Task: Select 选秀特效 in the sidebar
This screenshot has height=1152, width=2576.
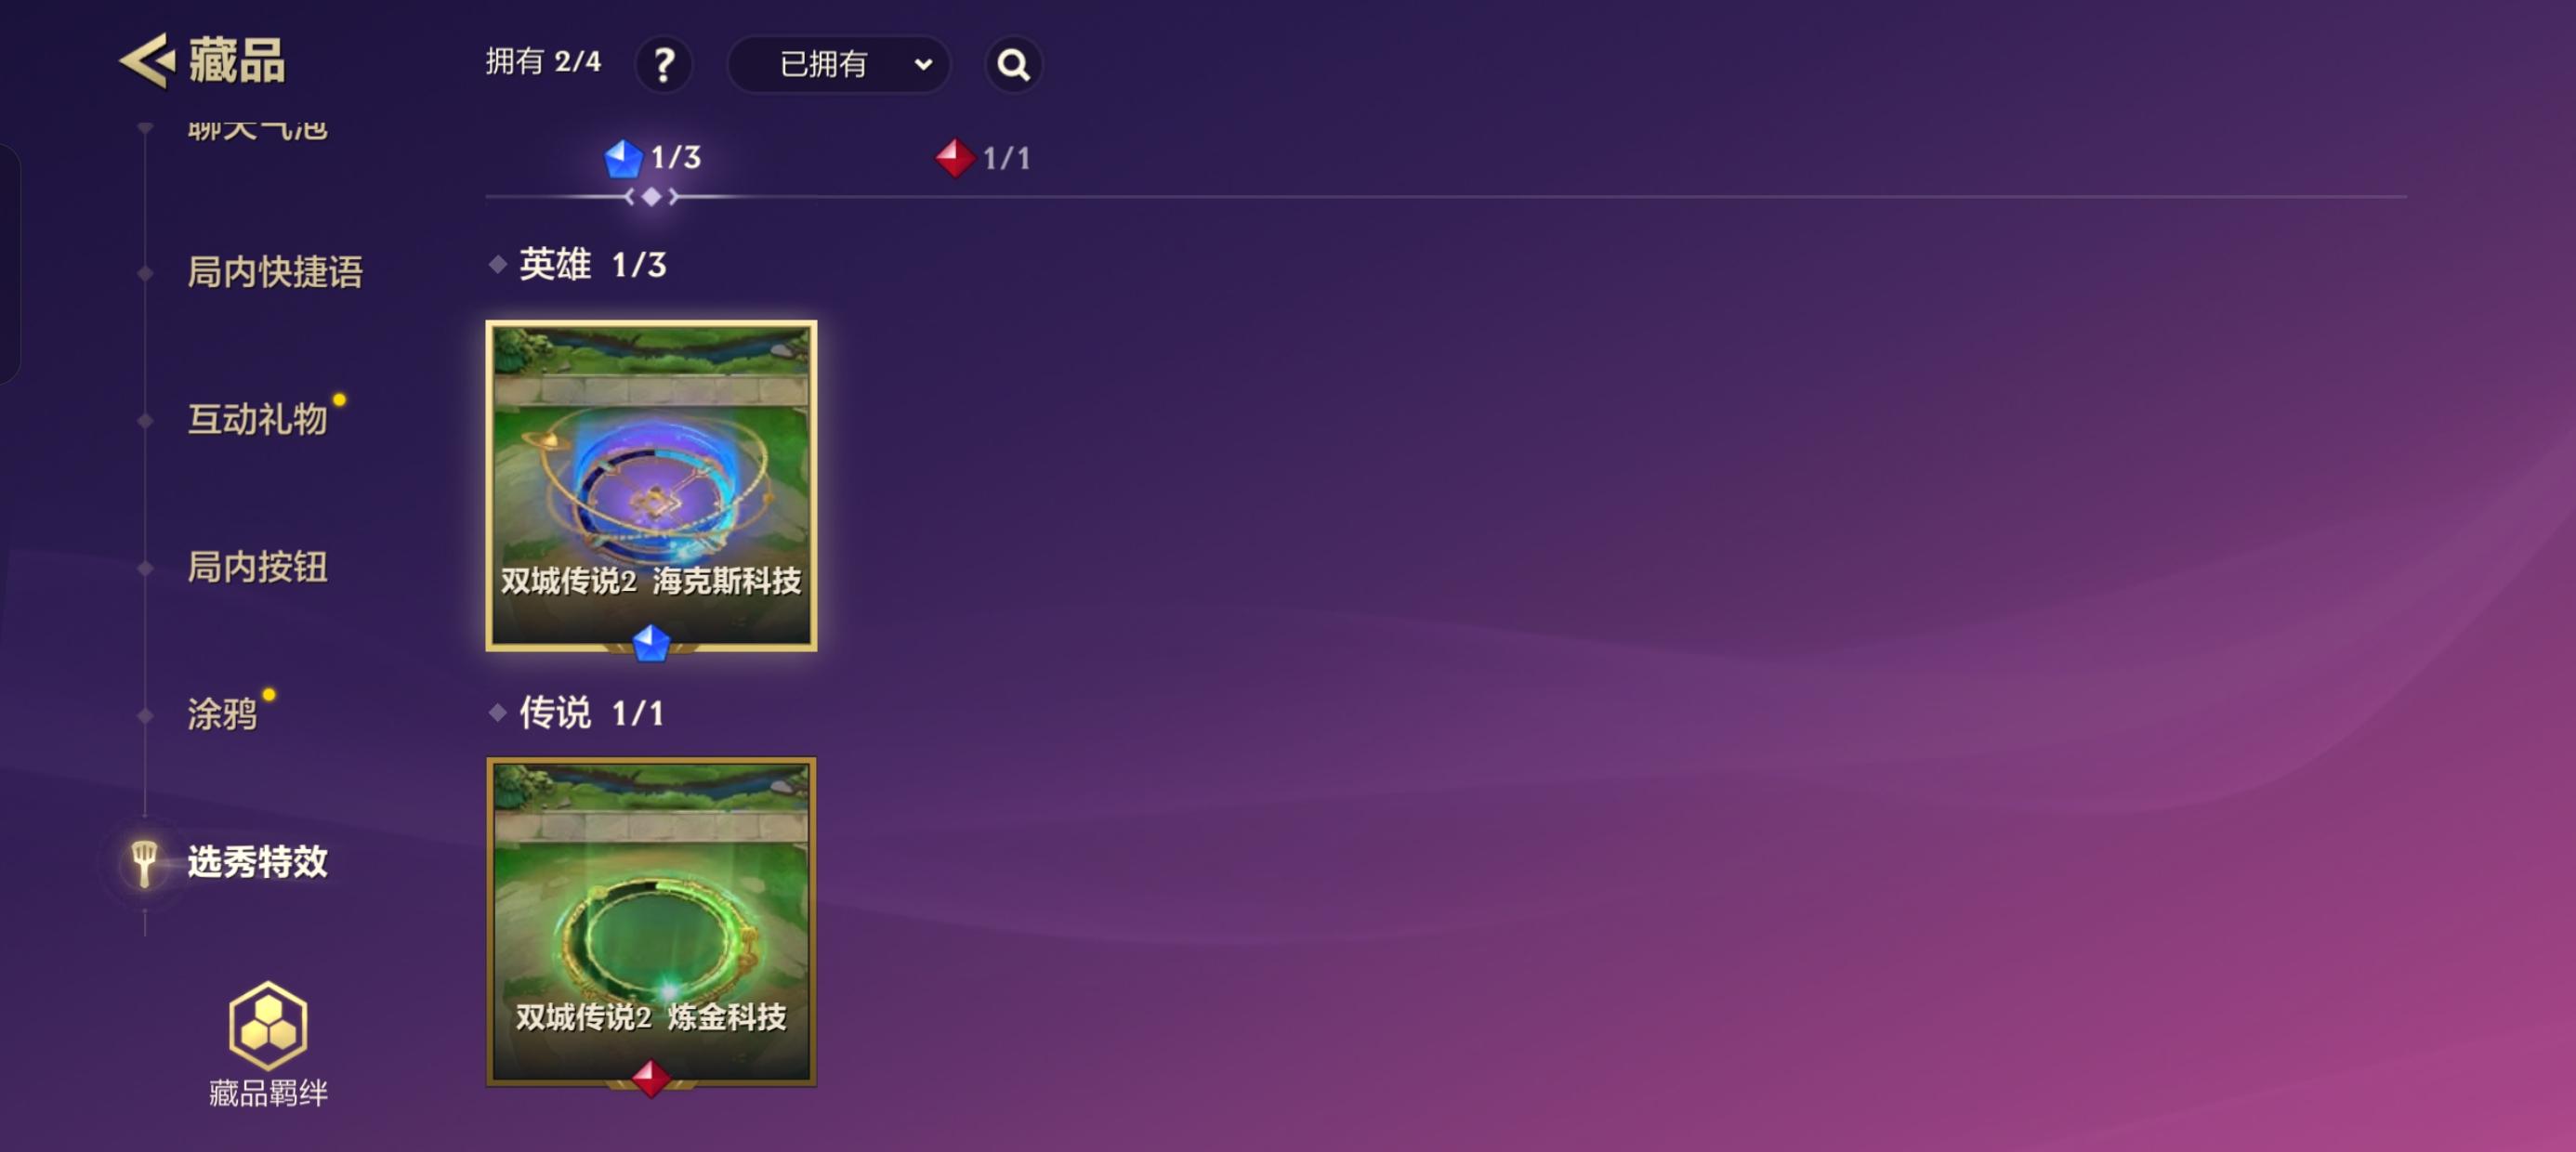Action: click(258, 862)
